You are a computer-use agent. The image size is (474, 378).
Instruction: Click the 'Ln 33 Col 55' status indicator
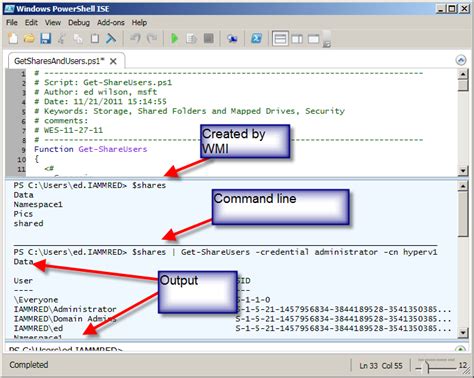(x=381, y=366)
